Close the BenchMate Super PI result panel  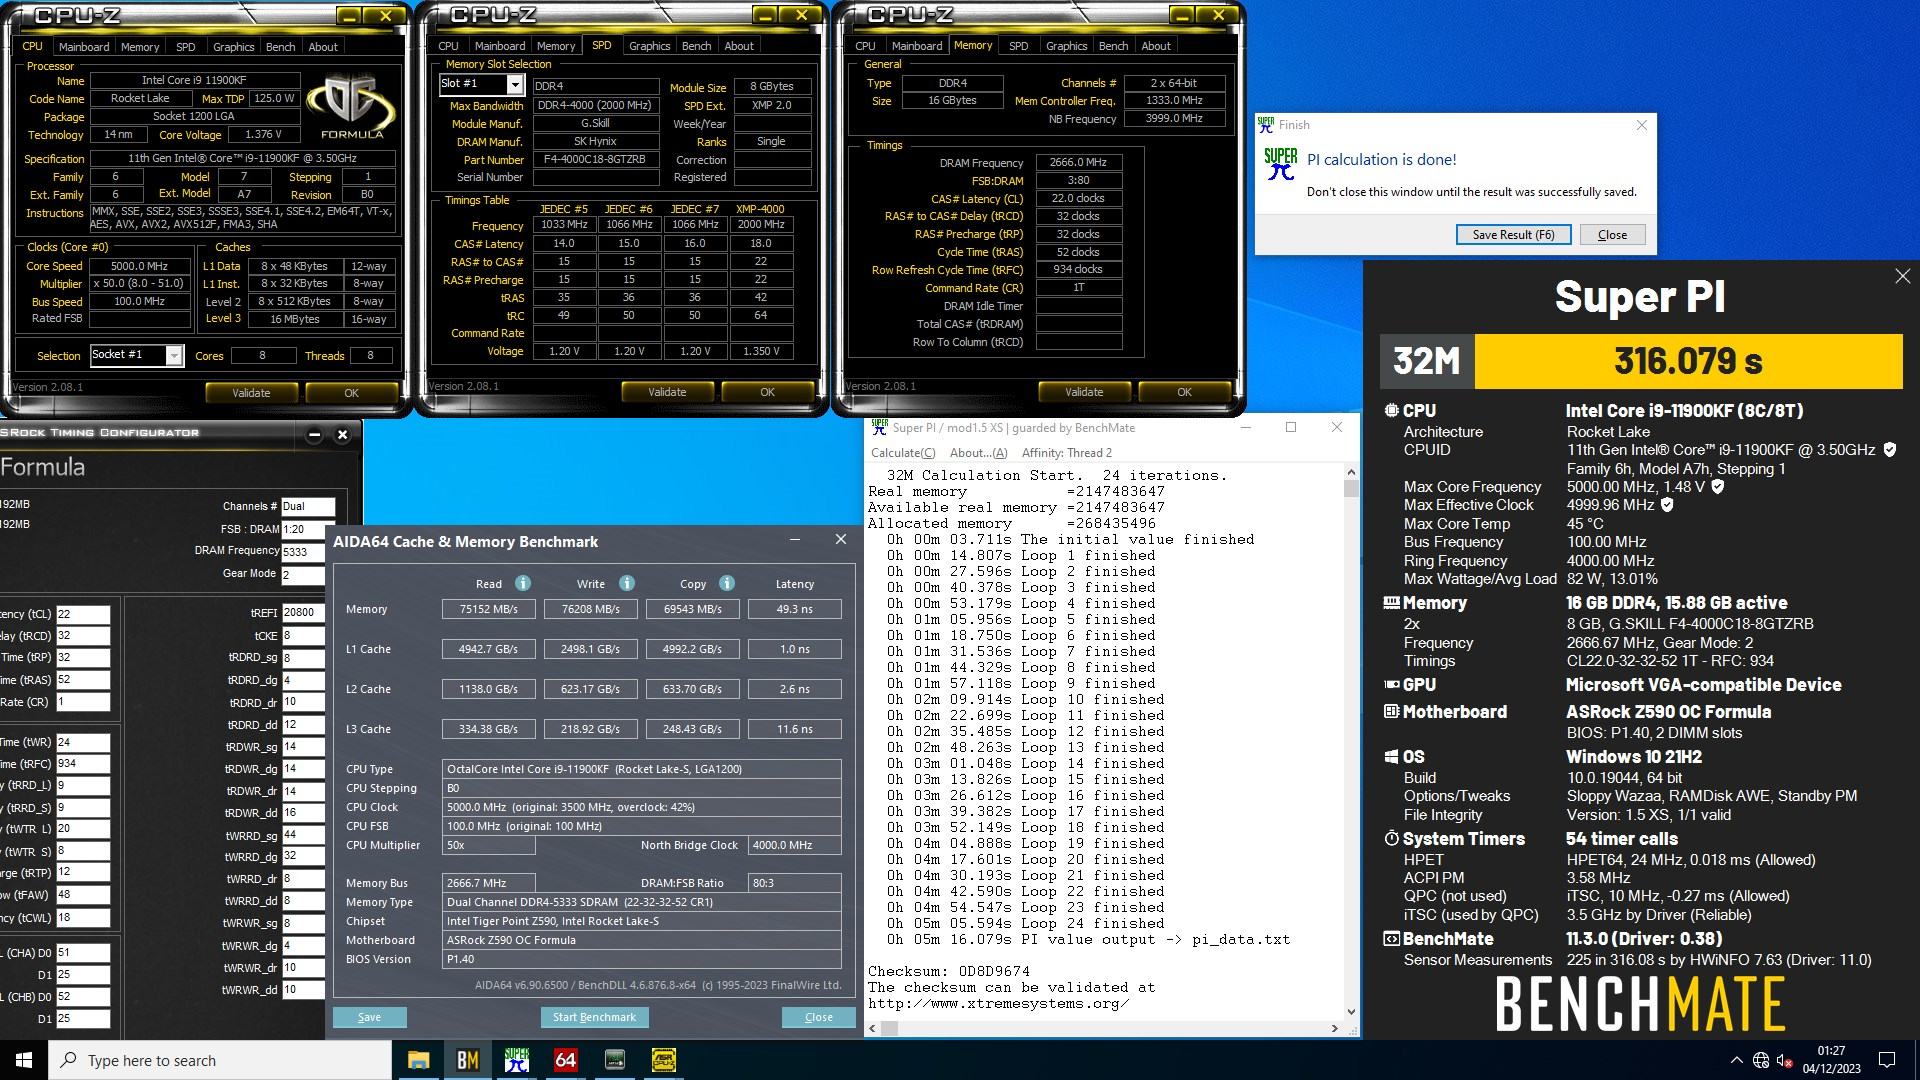(x=1902, y=276)
